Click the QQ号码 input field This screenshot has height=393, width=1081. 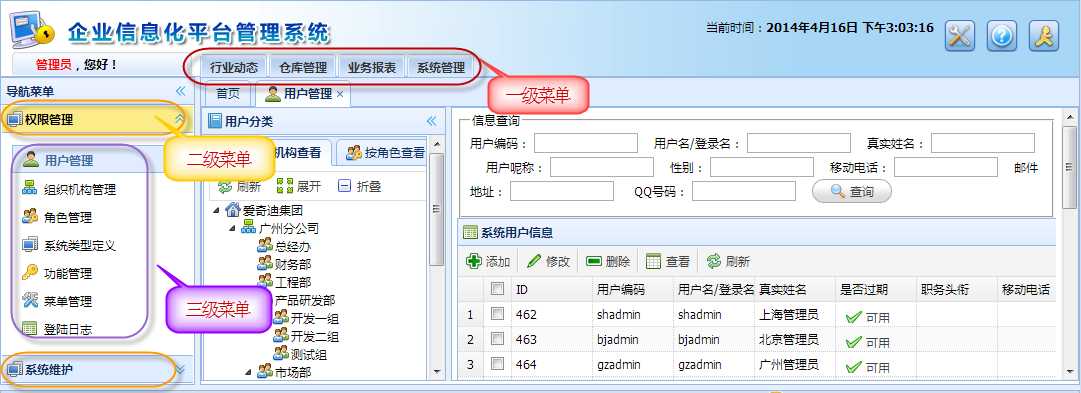(744, 191)
